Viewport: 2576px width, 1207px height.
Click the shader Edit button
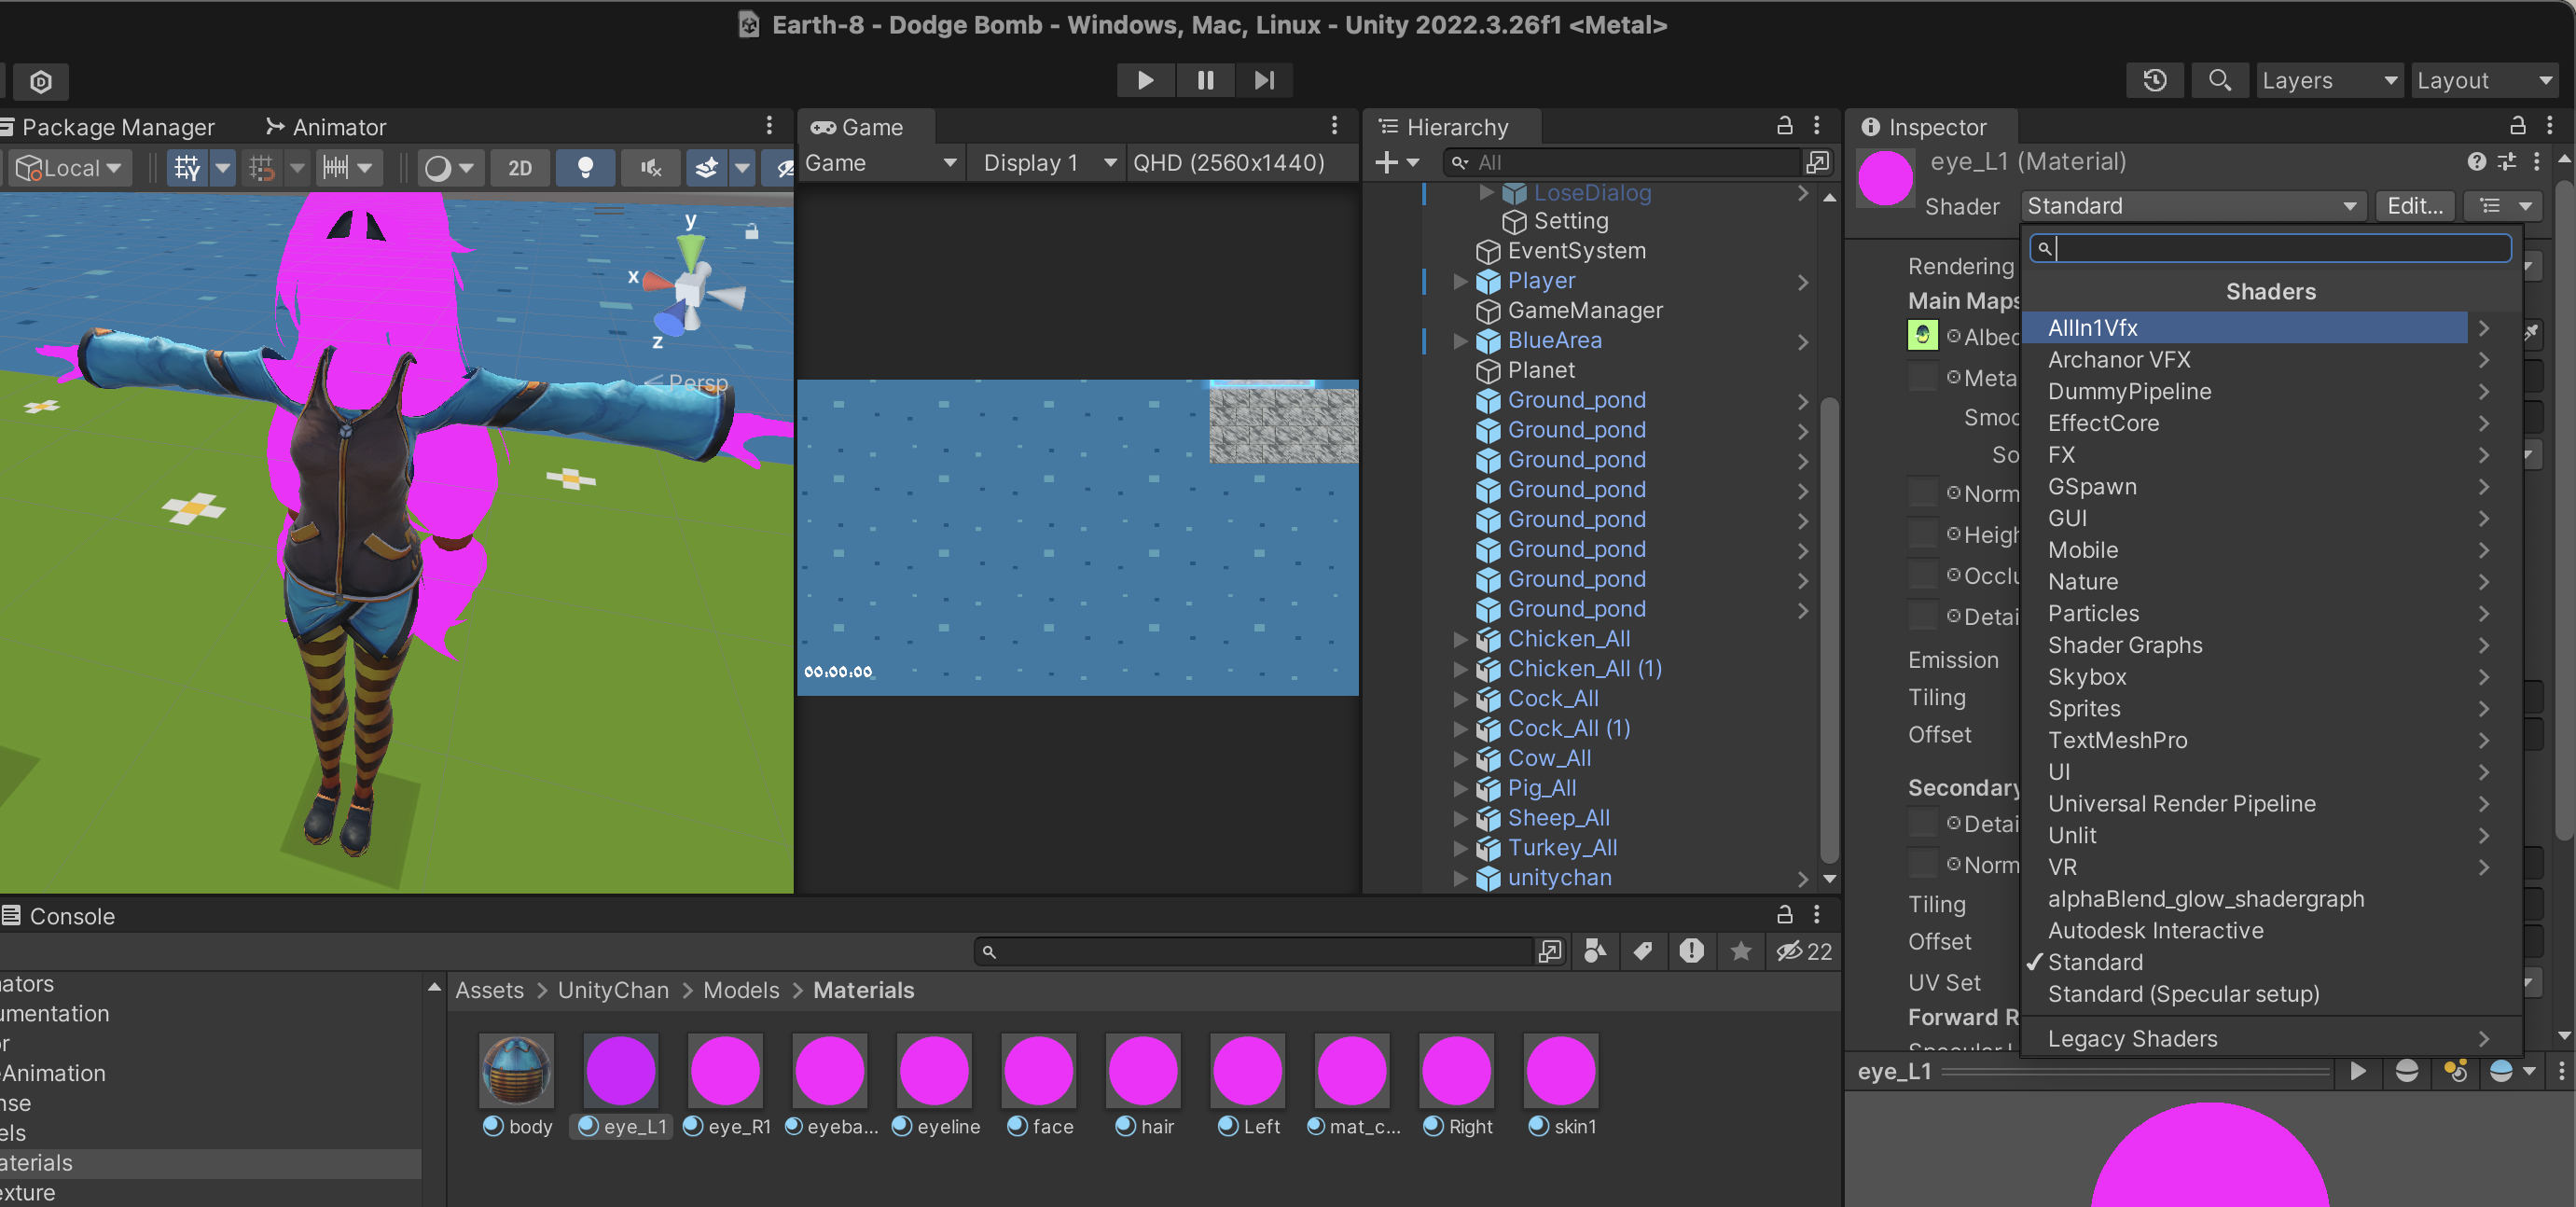click(x=2414, y=206)
